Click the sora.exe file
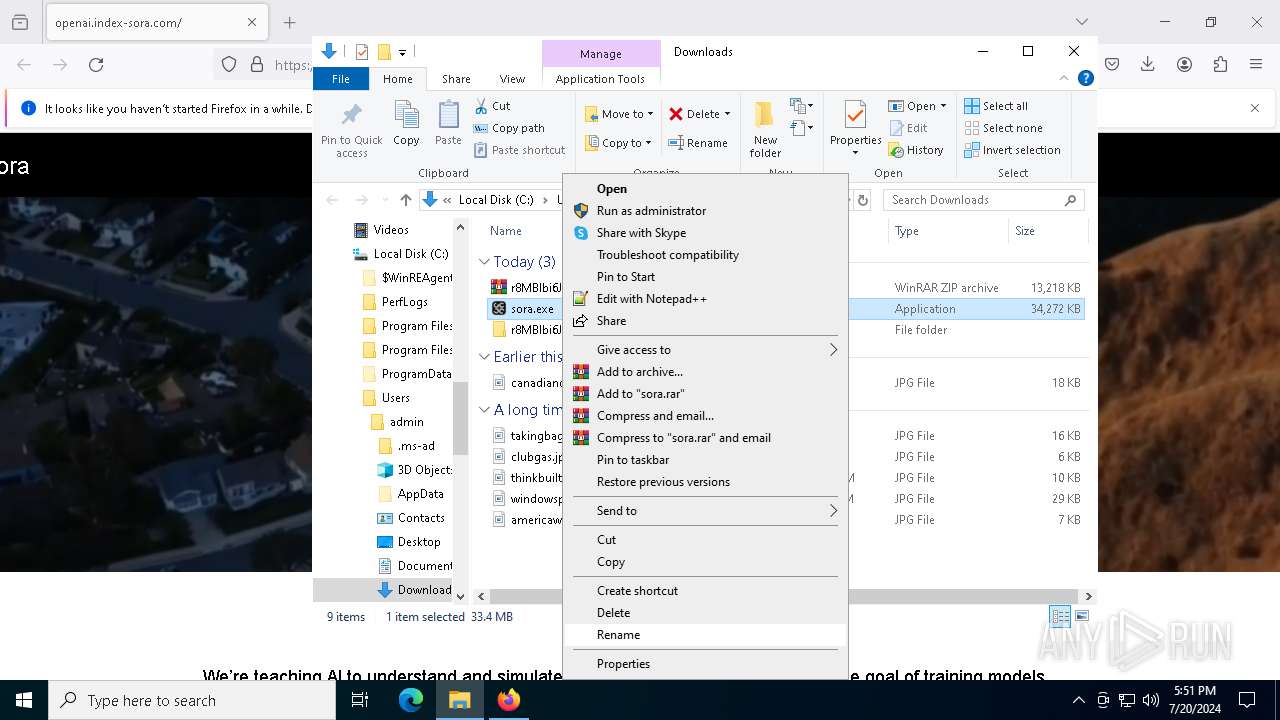Screen dimensions: 1280x720 (x=531, y=309)
